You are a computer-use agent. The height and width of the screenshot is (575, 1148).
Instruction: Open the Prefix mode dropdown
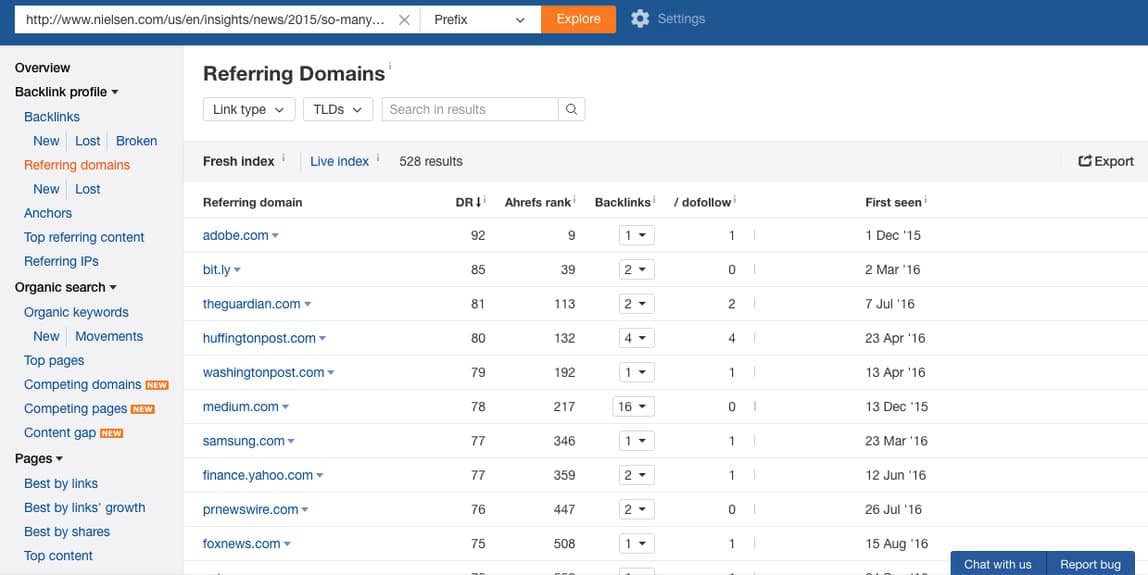[x=480, y=19]
